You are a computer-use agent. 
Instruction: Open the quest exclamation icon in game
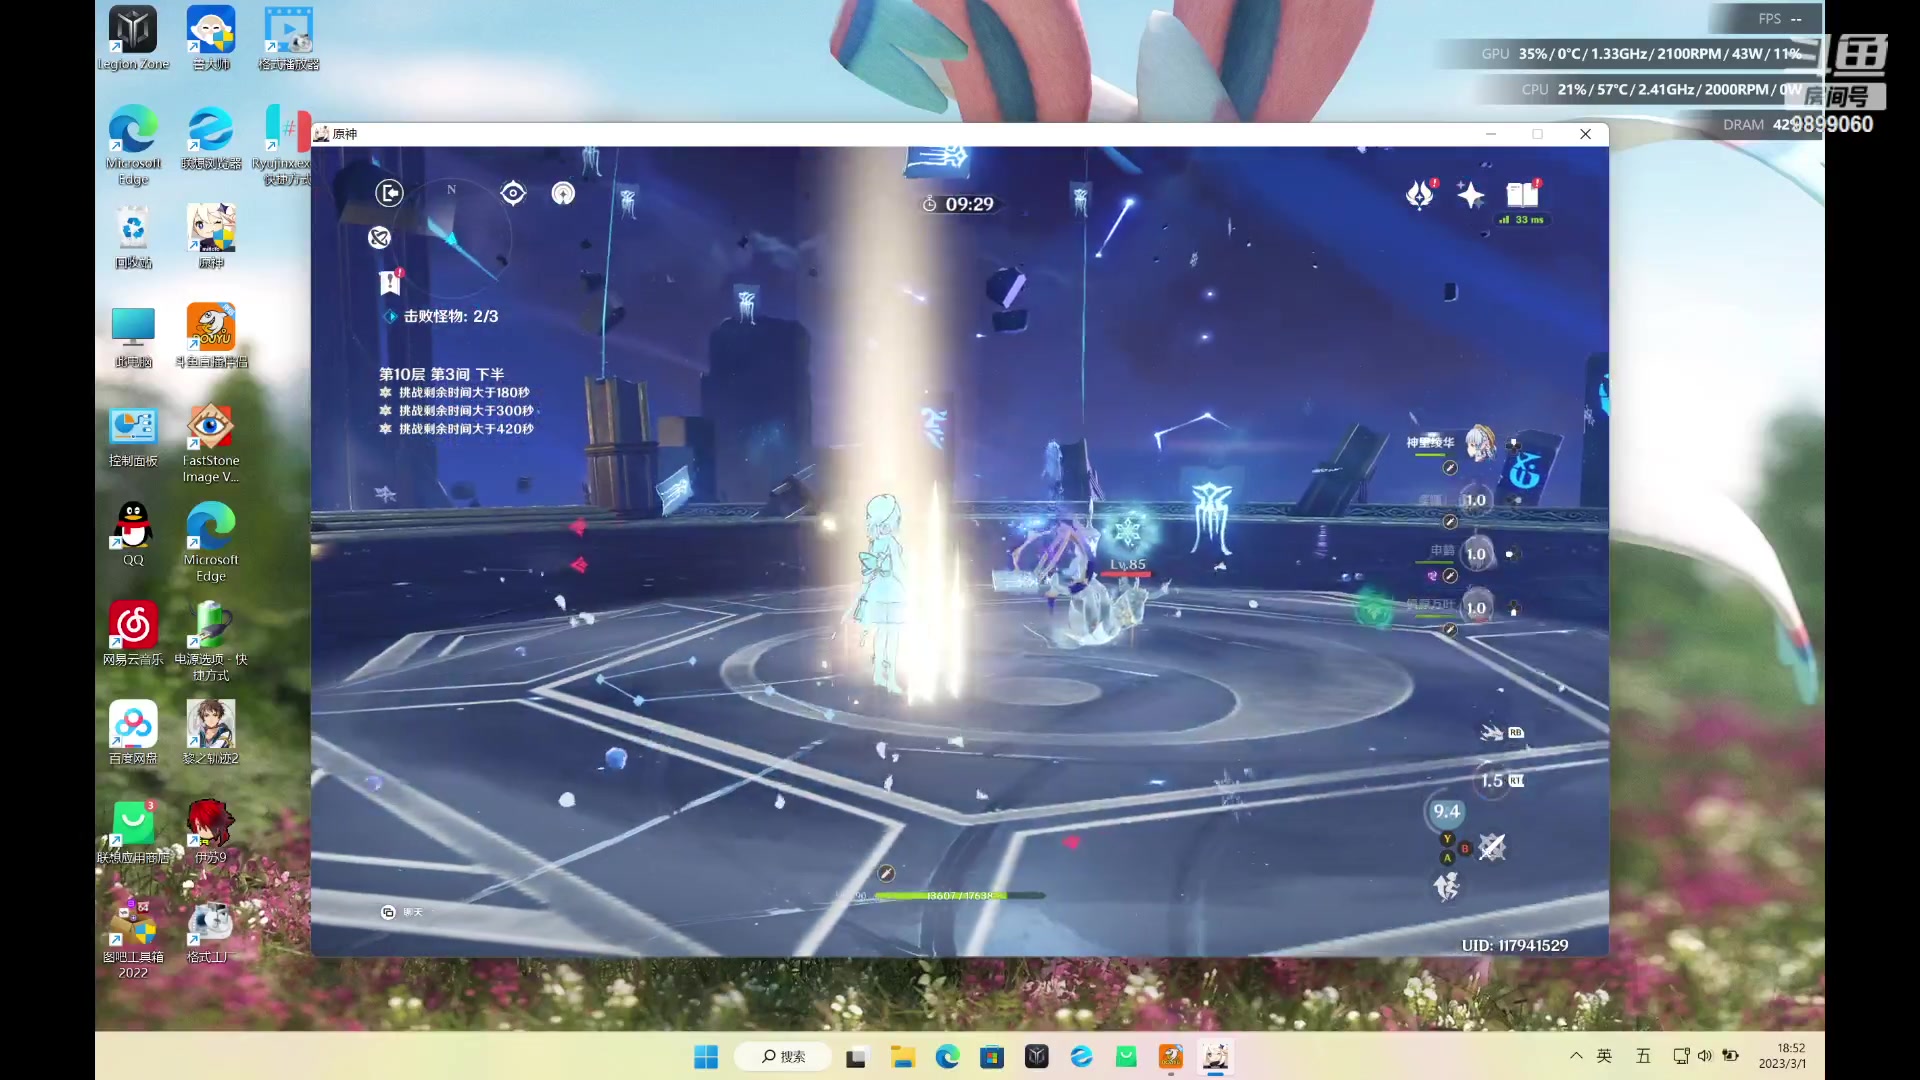pos(390,283)
